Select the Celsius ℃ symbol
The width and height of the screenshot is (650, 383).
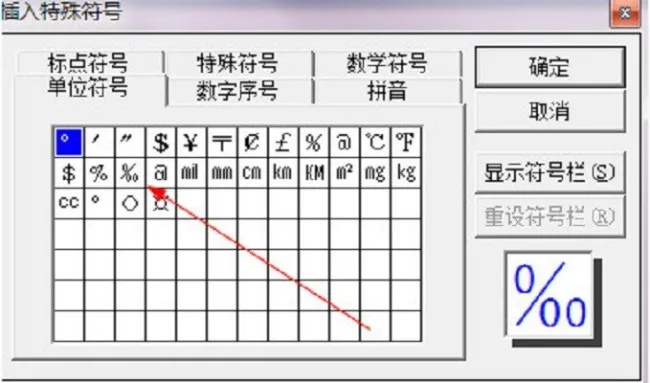[x=376, y=142]
